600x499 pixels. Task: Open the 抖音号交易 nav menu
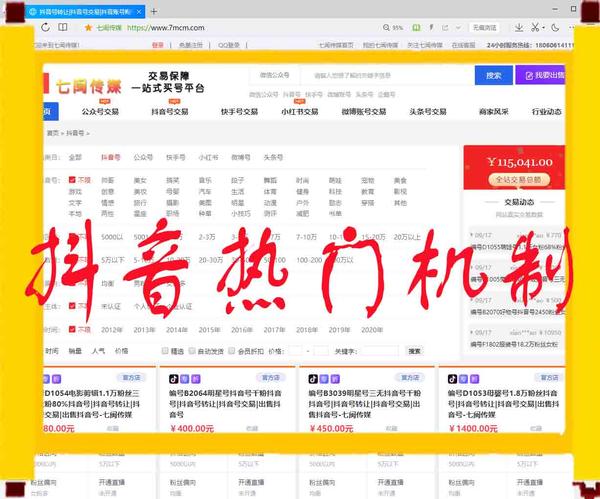tap(170, 111)
